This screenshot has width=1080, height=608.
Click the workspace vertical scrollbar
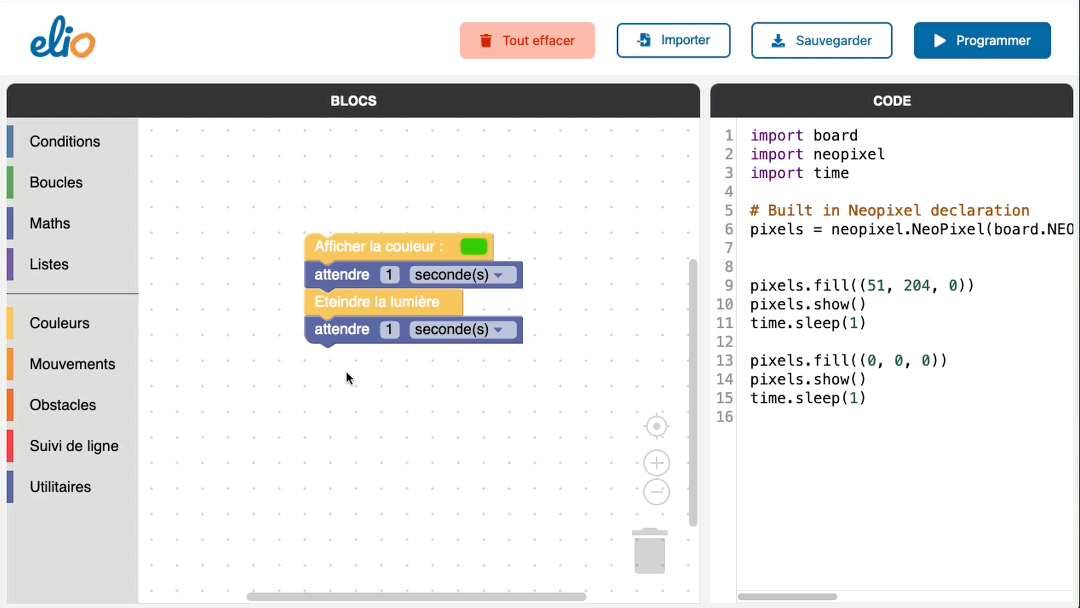(x=693, y=390)
